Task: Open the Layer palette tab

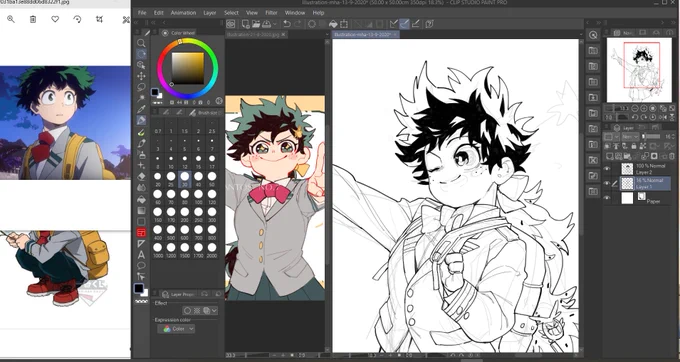Action: pos(624,128)
